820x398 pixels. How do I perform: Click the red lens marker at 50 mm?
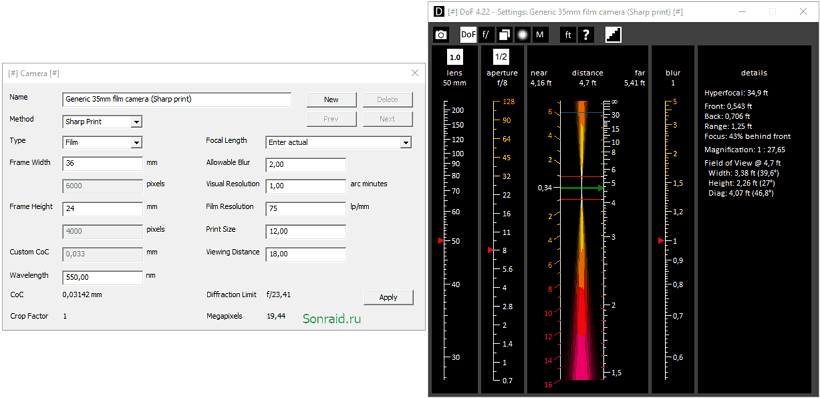pos(440,241)
